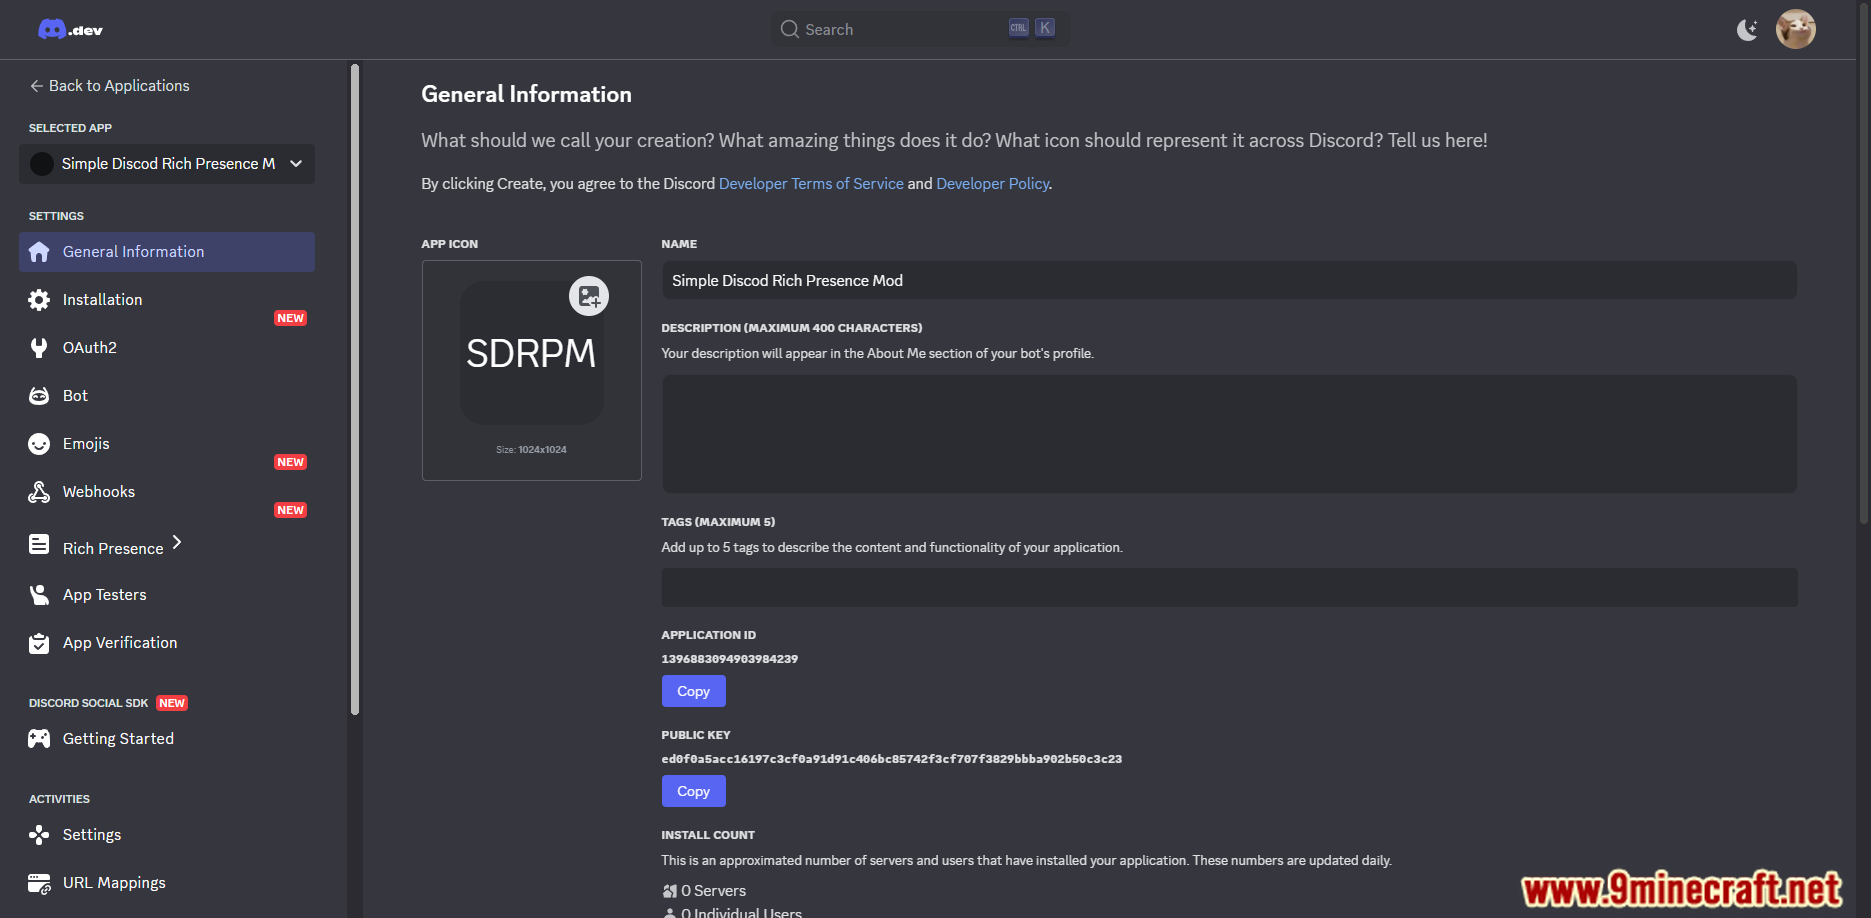Click the General Information home icon
Image resolution: width=1871 pixels, height=918 pixels.
tap(39, 252)
